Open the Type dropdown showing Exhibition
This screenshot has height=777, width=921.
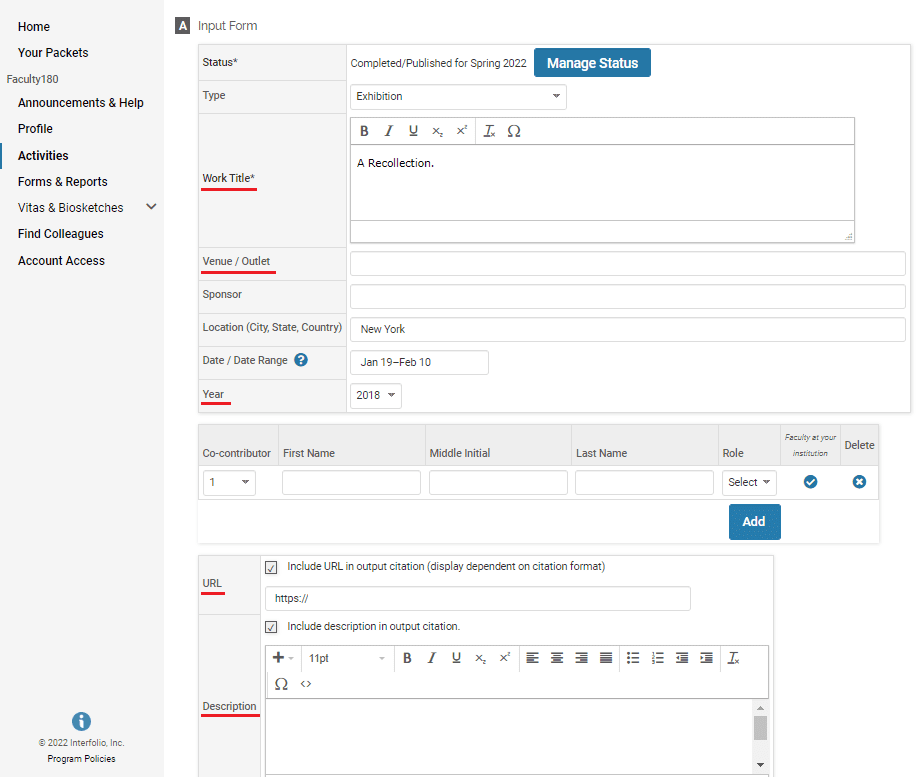[x=458, y=96]
